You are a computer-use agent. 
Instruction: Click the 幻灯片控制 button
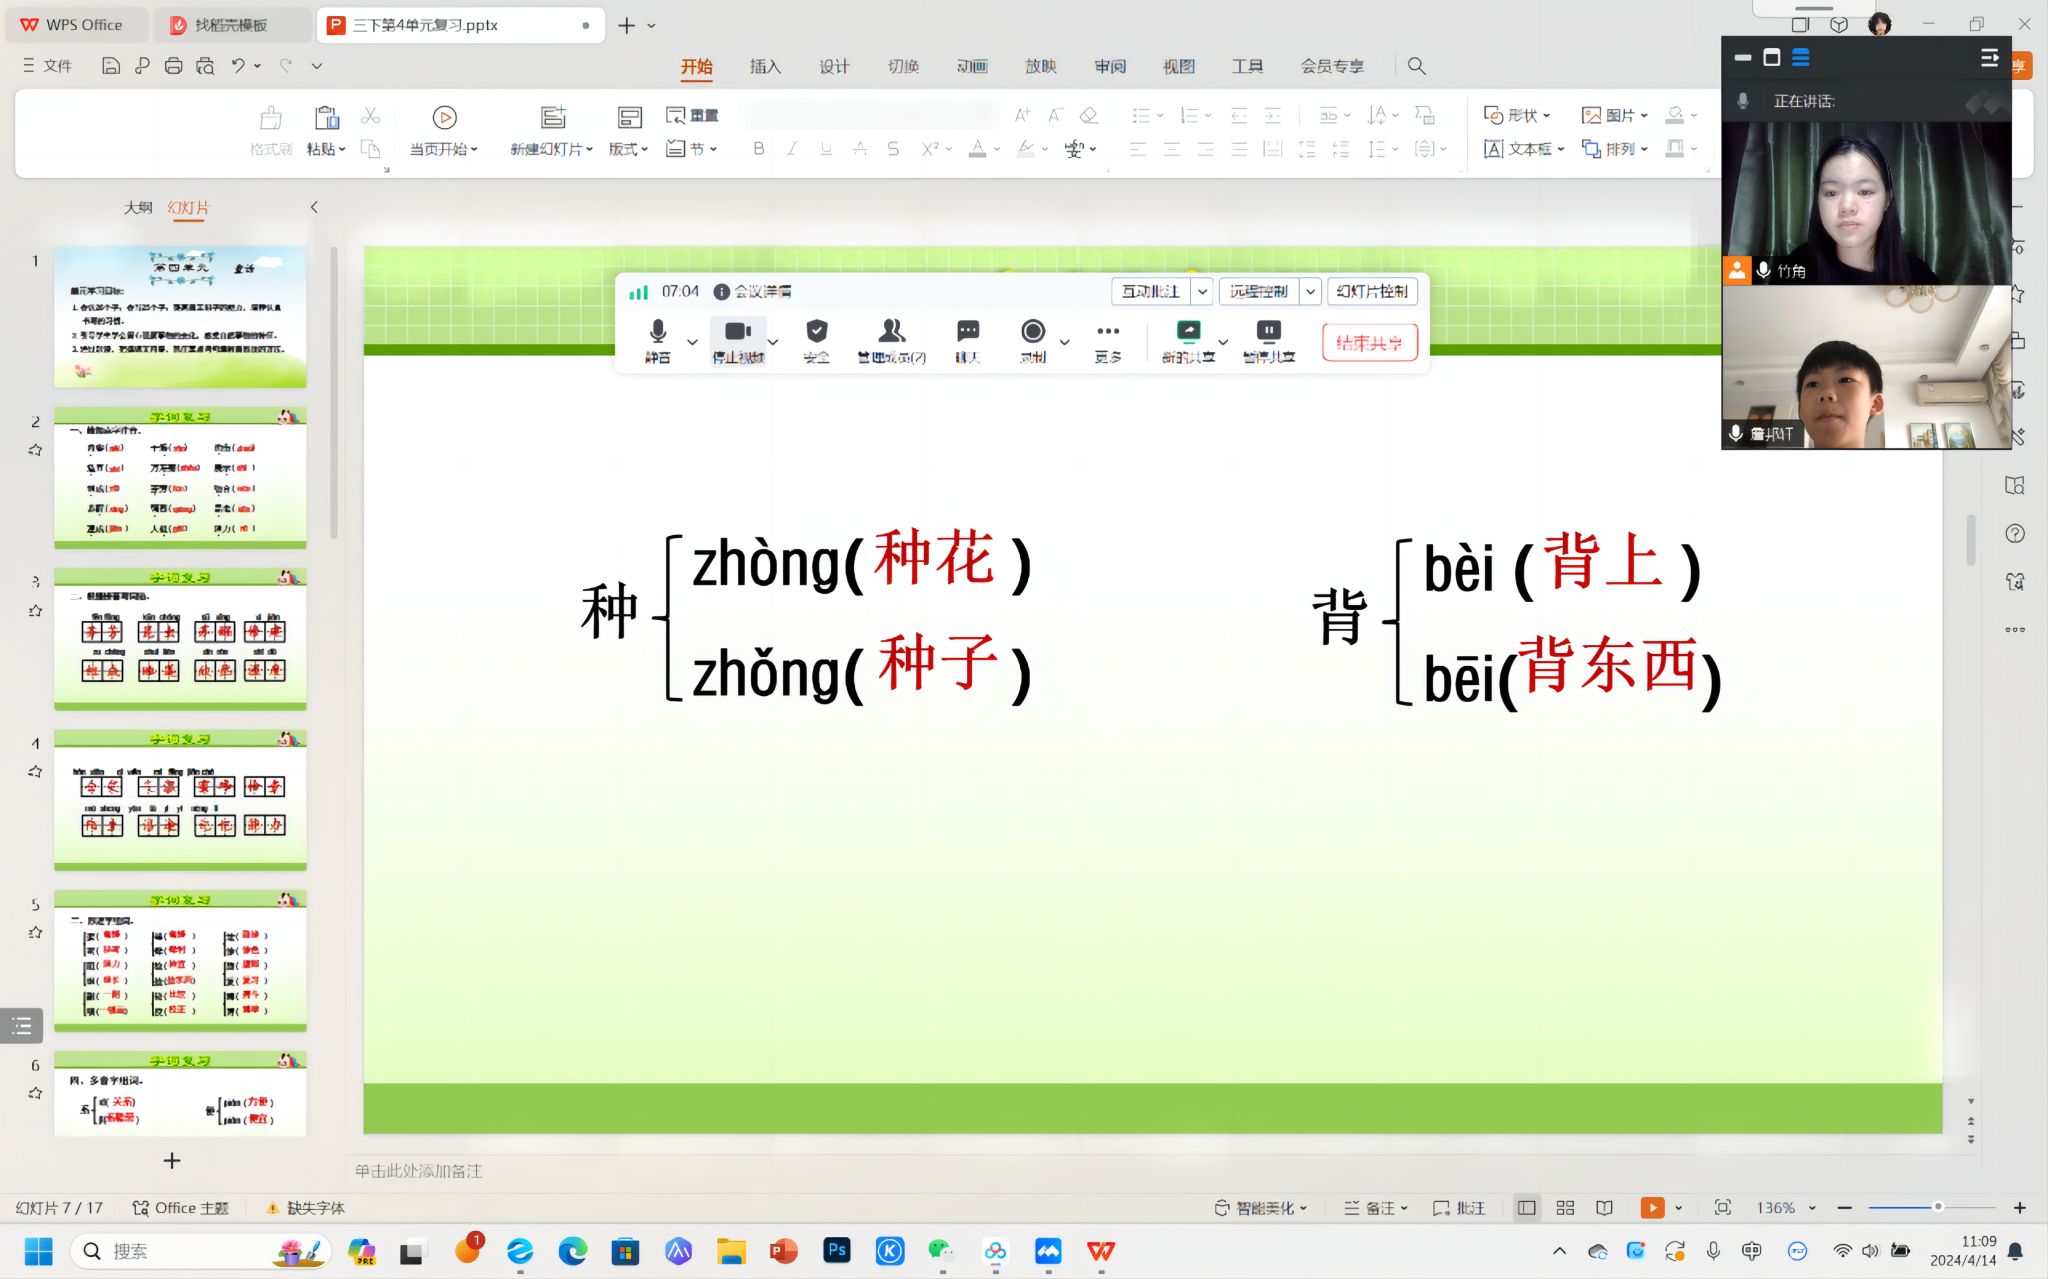[1372, 291]
